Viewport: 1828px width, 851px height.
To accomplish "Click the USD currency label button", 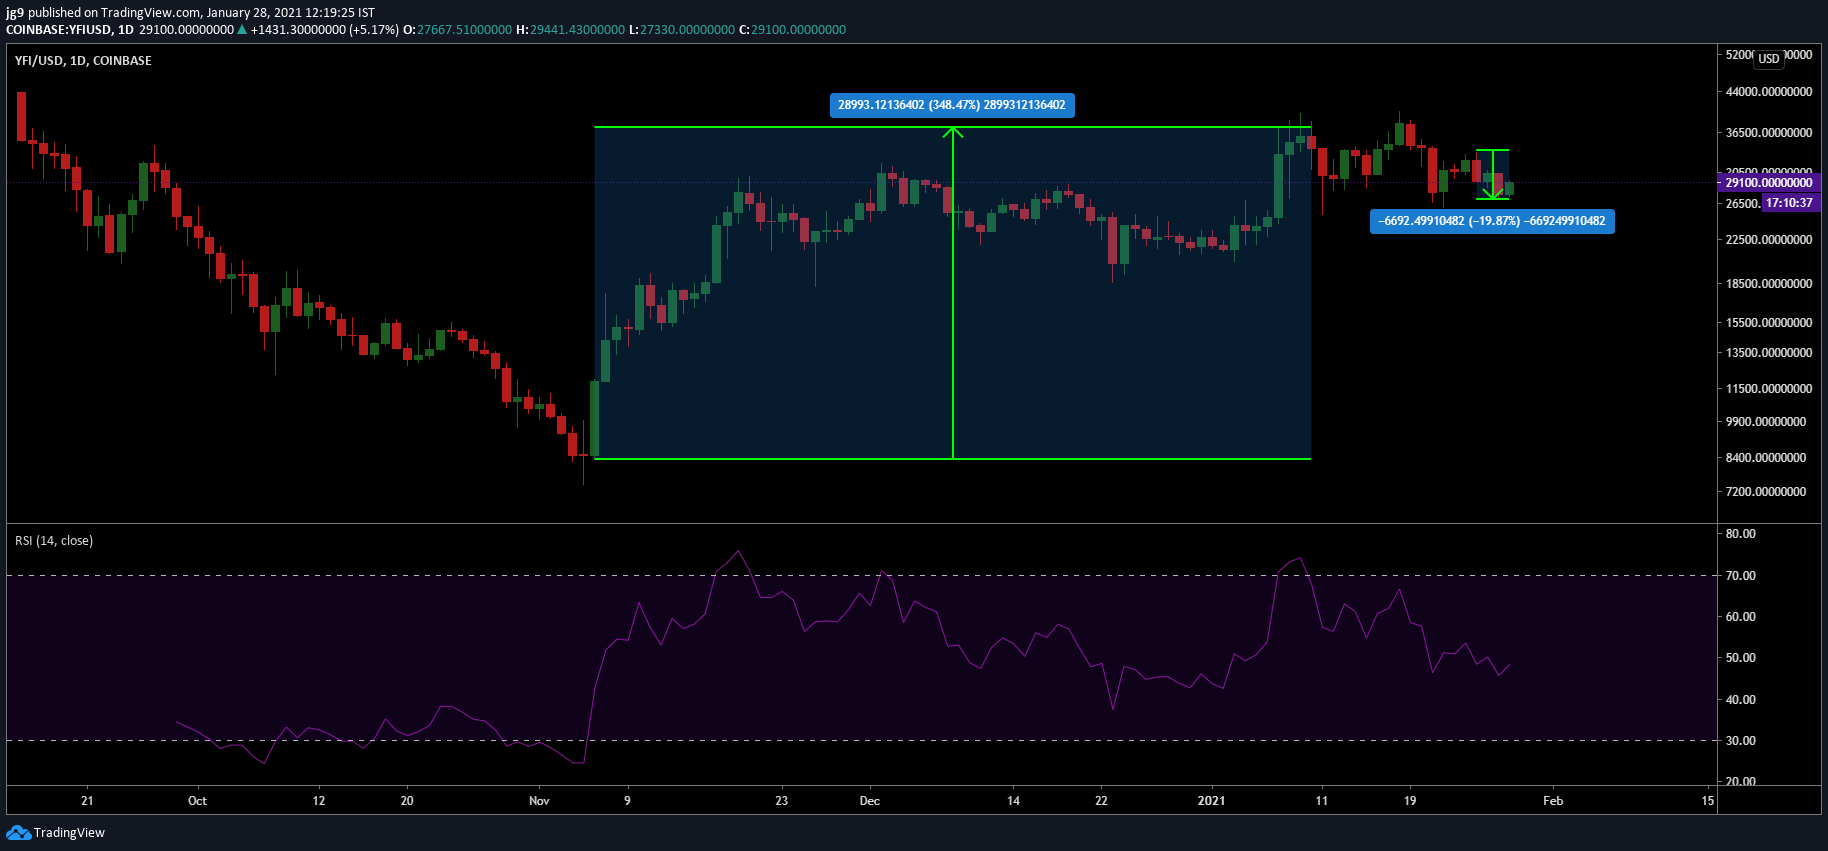I will [1769, 58].
